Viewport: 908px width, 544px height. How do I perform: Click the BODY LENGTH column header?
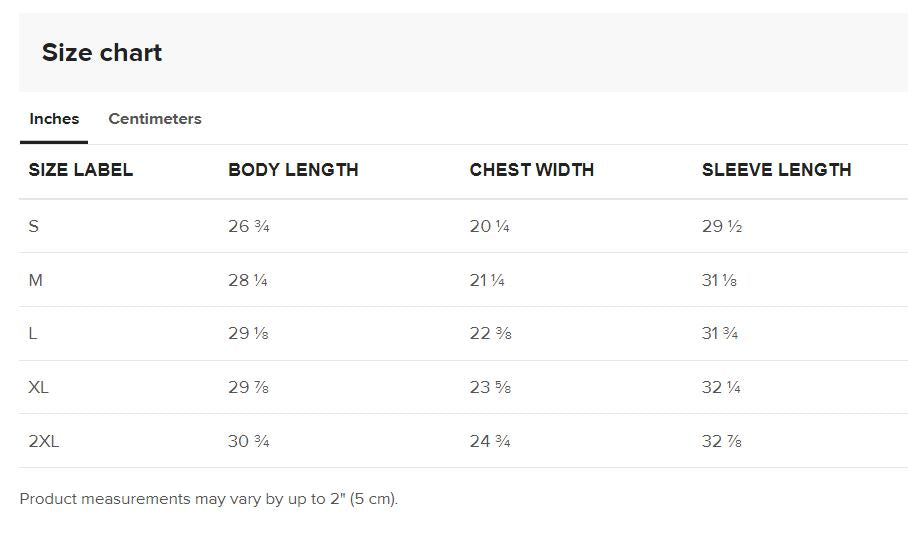pos(293,170)
